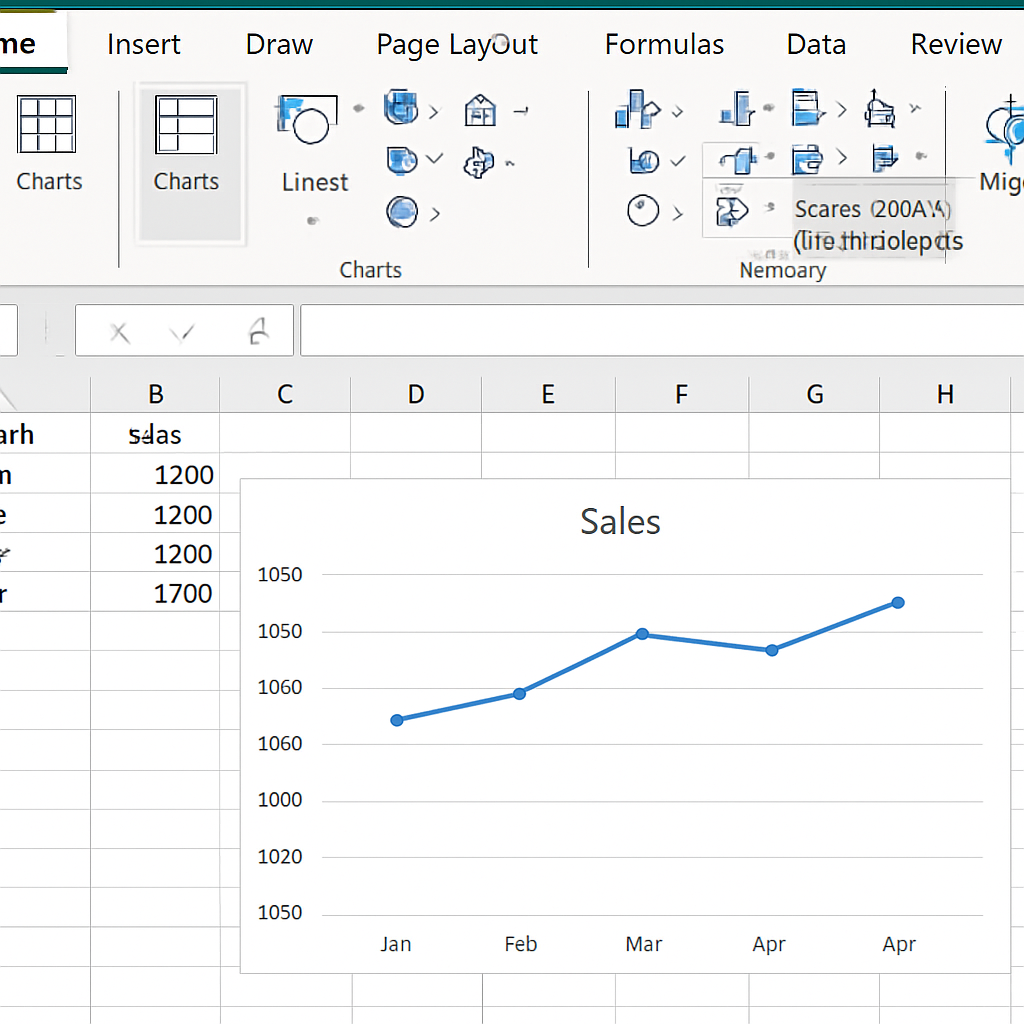Click the "Jan" axis label
Viewport: 1024px width, 1024px height.
point(396,944)
